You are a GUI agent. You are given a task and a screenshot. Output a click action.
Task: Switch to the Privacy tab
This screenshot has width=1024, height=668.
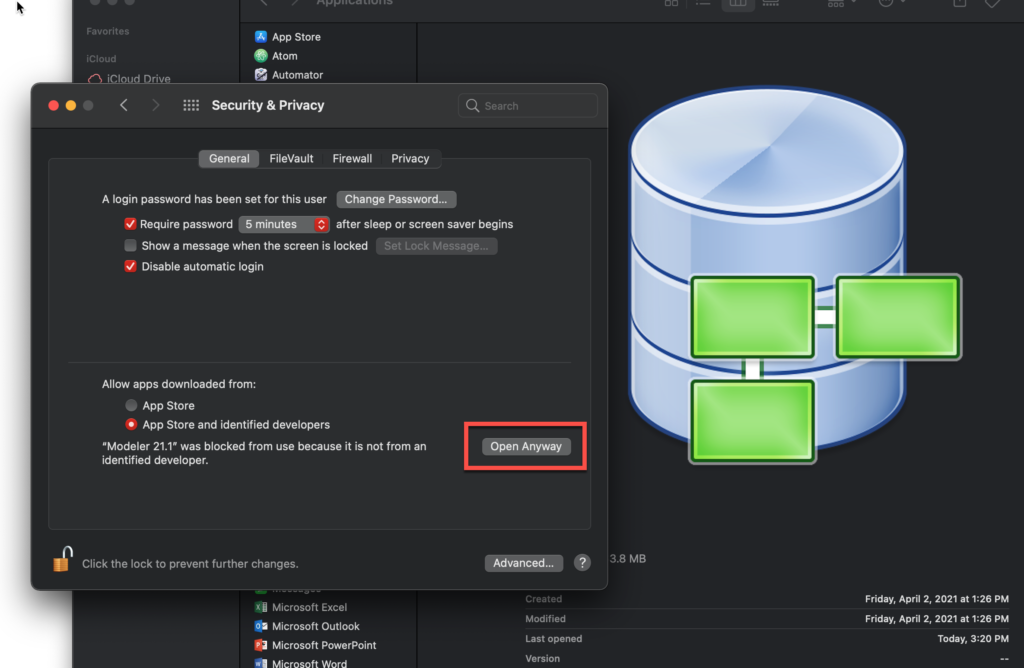(x=410, y=159)
